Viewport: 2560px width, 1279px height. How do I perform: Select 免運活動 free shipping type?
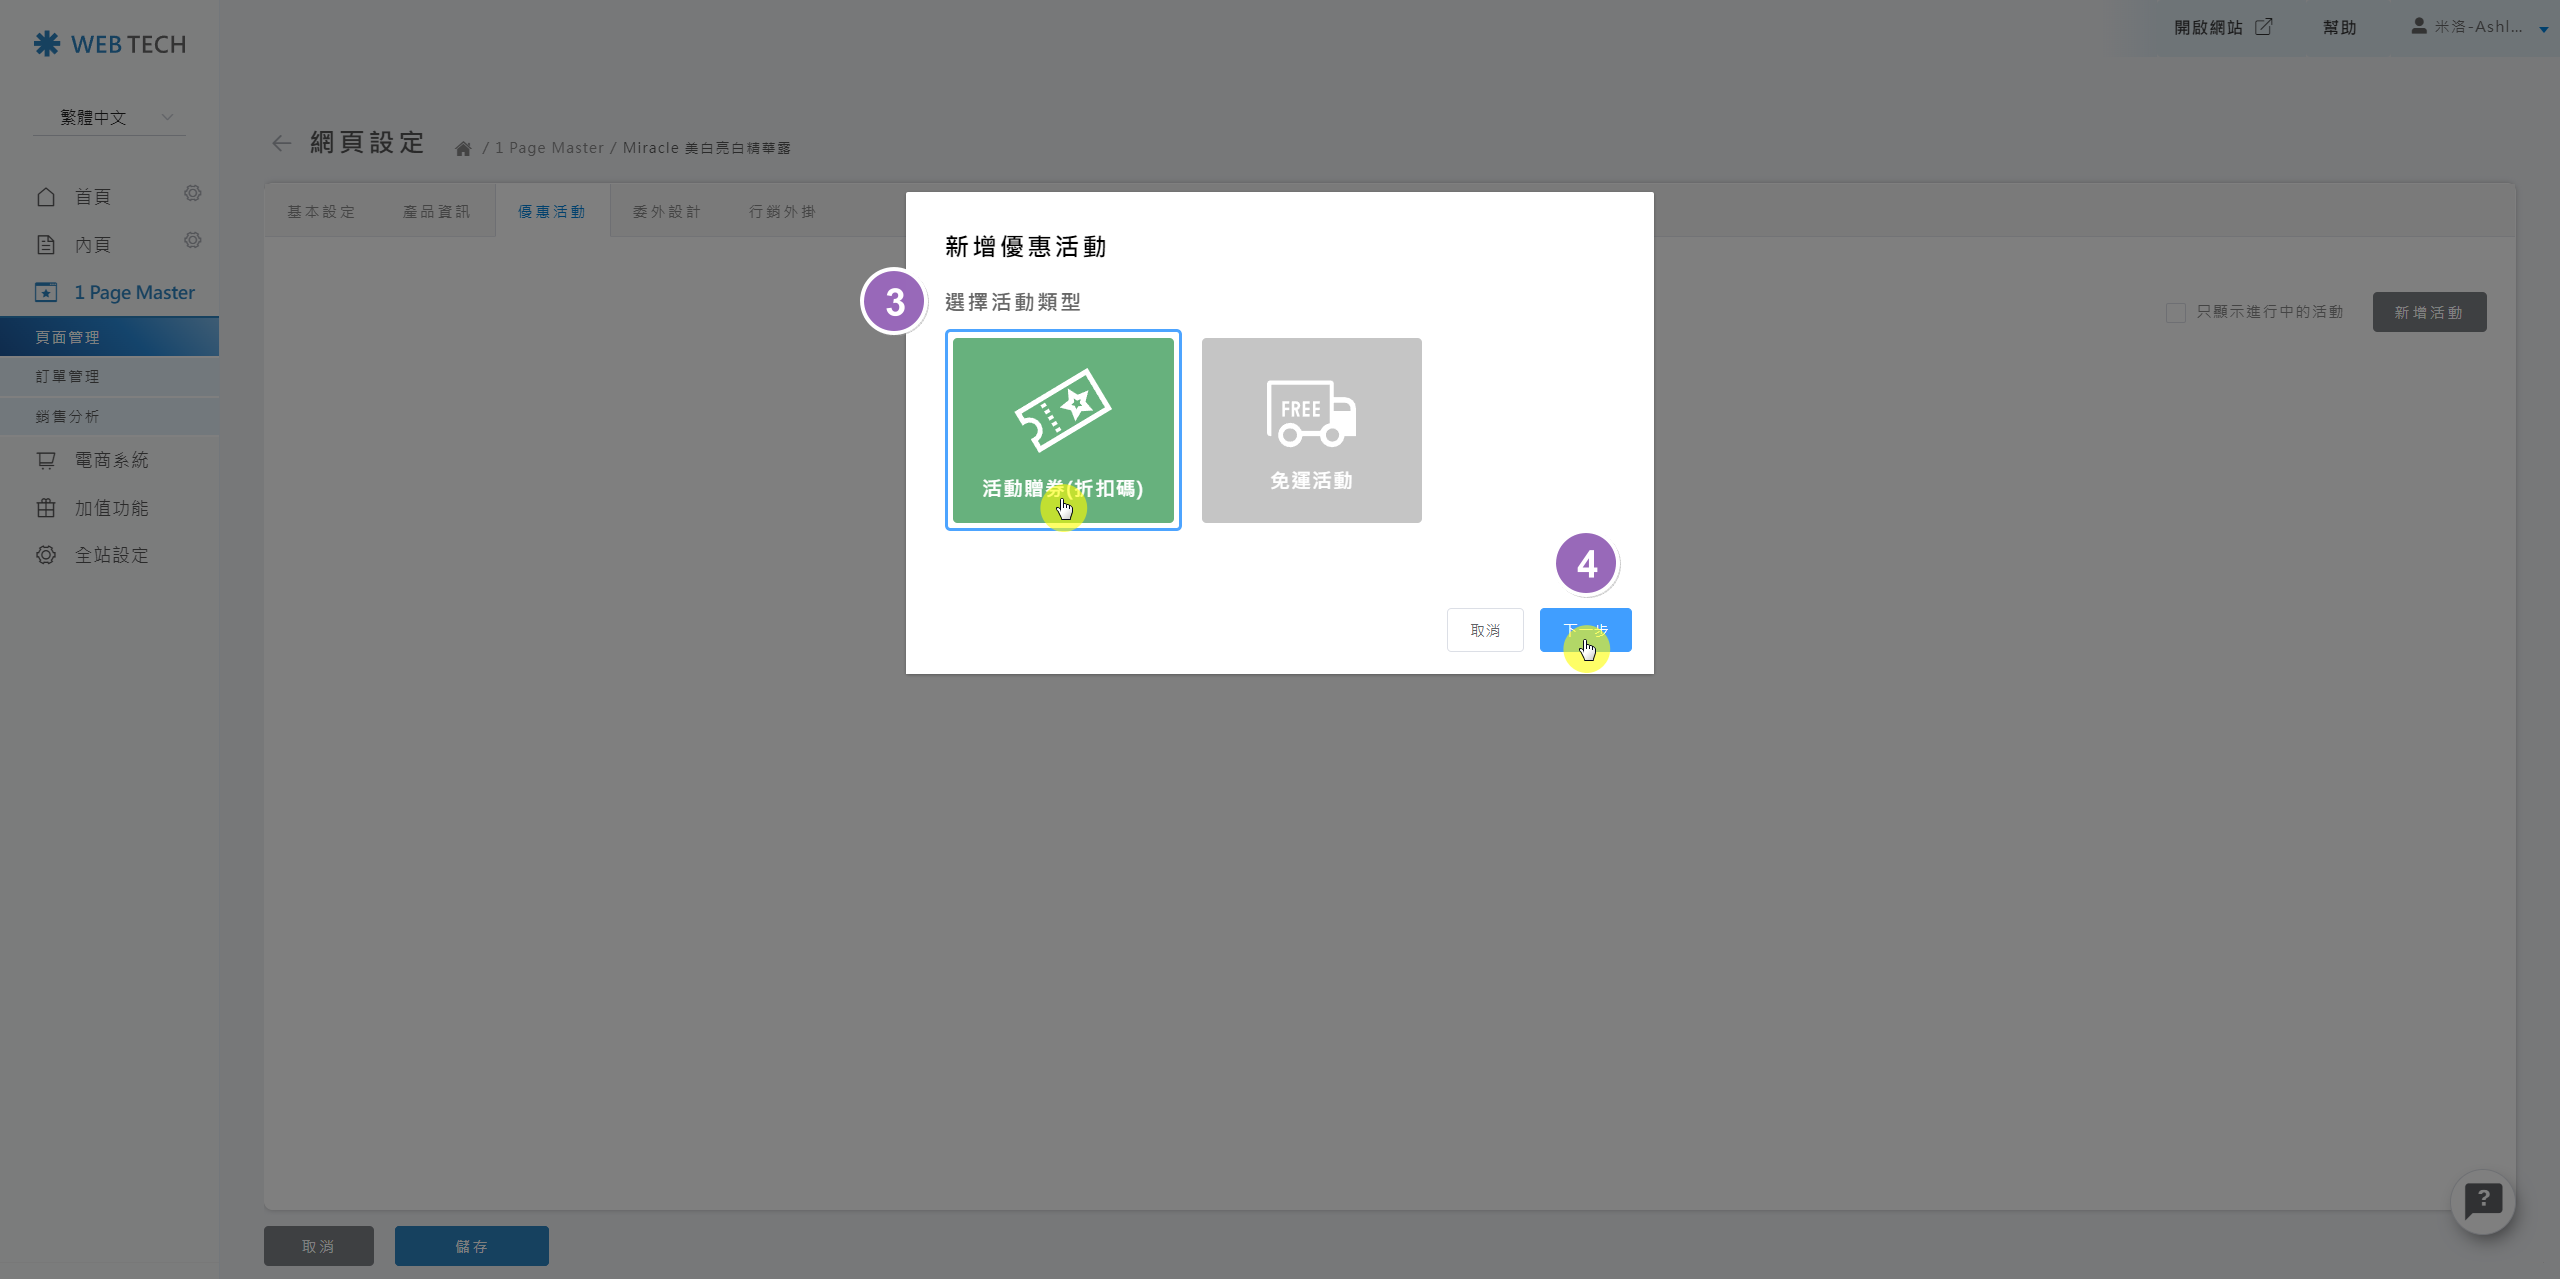pos(1311,430)
